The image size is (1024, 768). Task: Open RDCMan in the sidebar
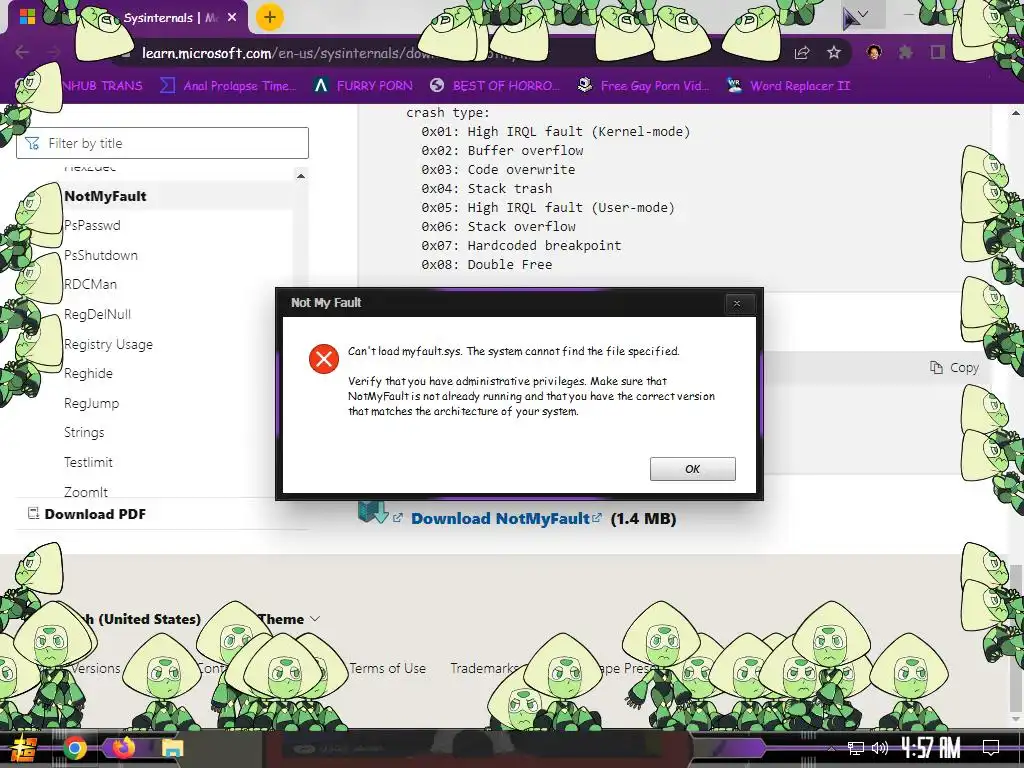point(90,285)
